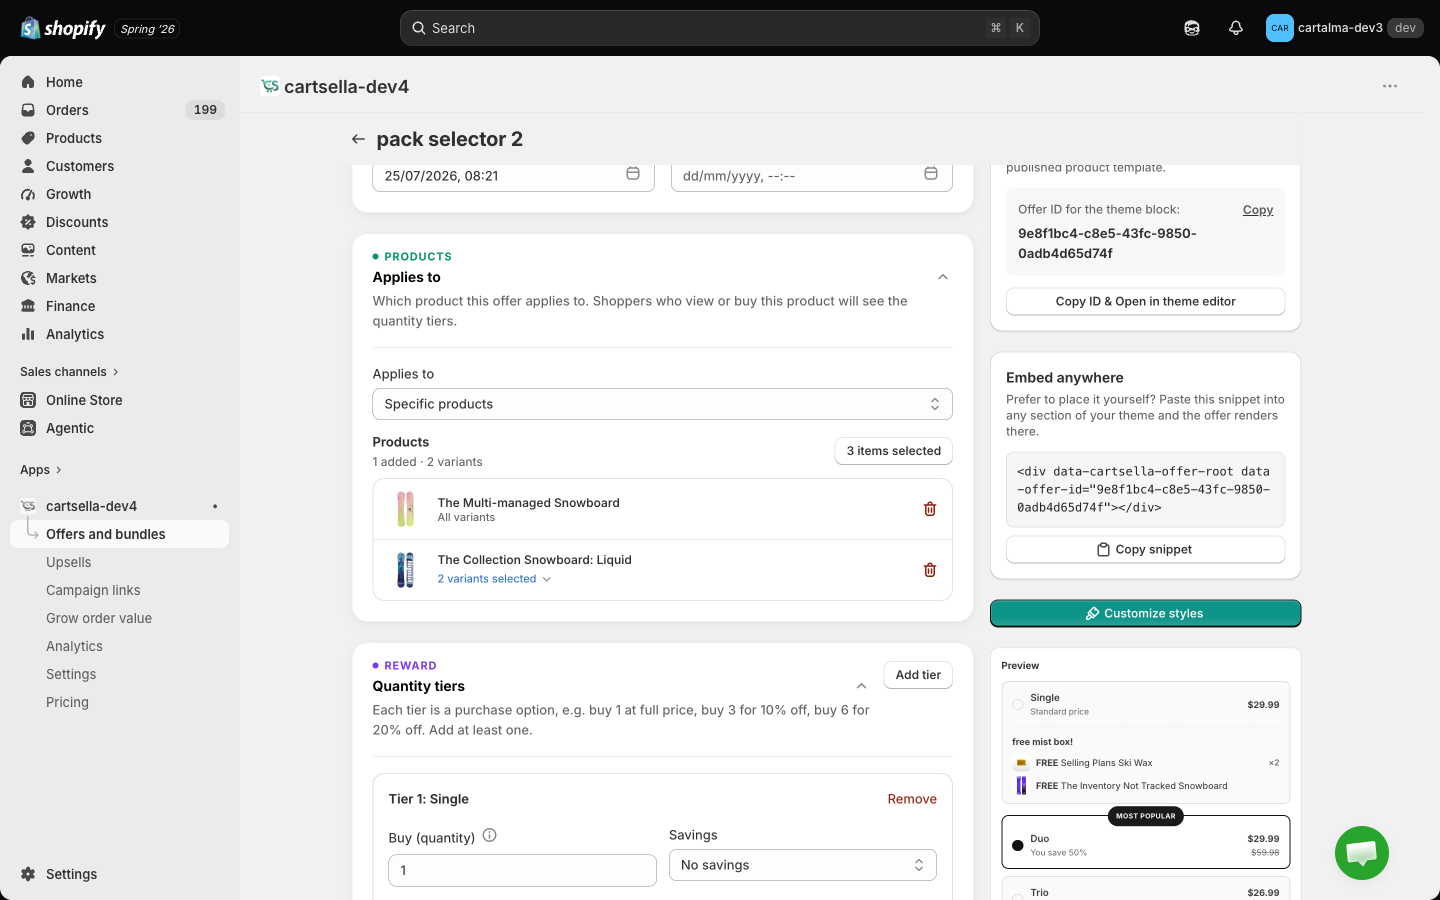
Task: Open the end date calendar picker icon
Action: (x=931, y=174)
